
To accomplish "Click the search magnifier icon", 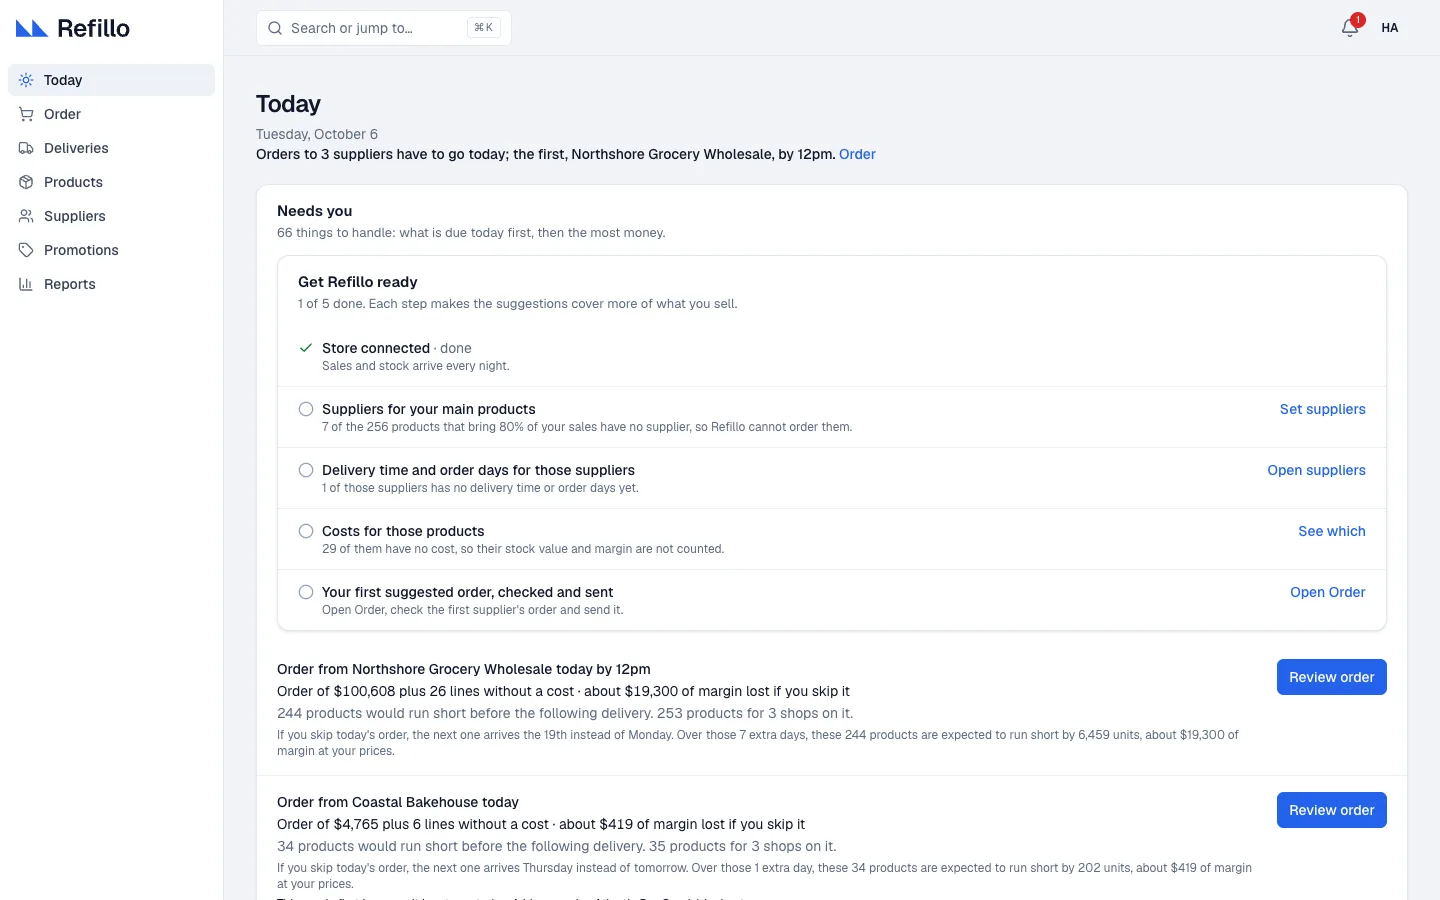I will (x=275, y=28).
